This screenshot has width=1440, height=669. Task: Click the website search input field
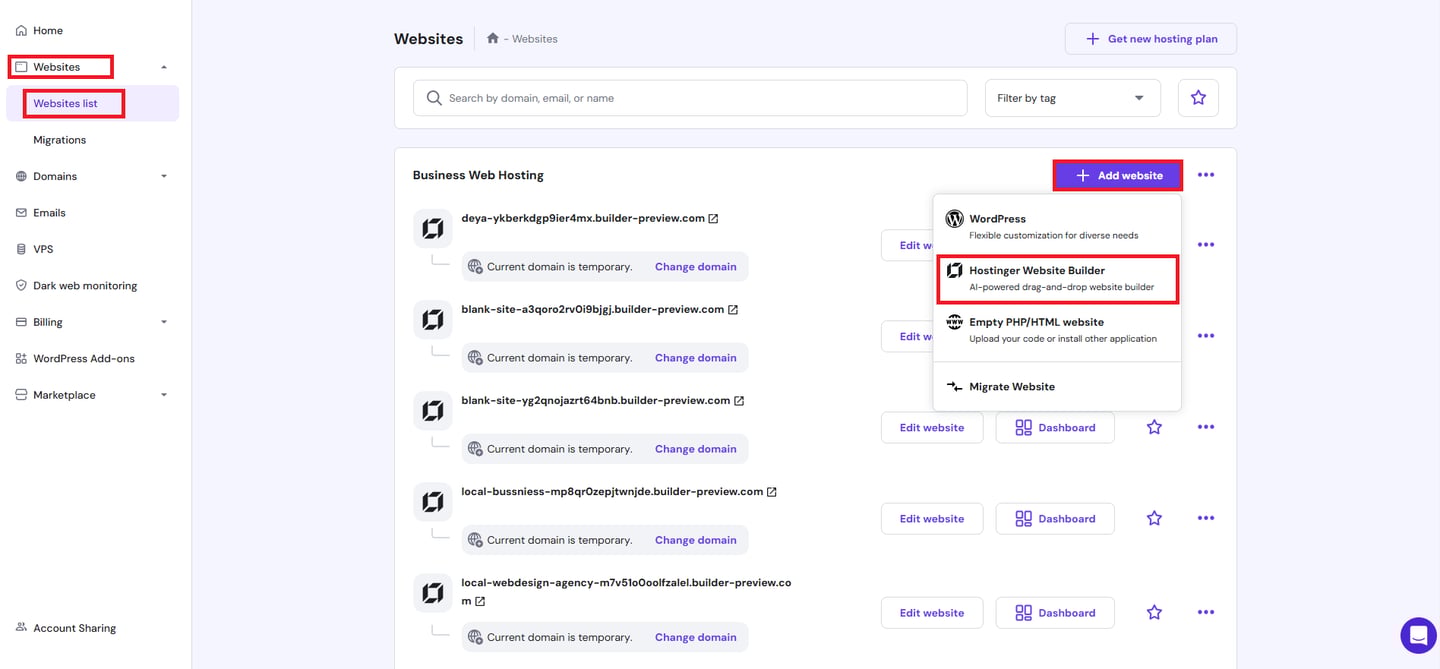[x=690, y=98]
